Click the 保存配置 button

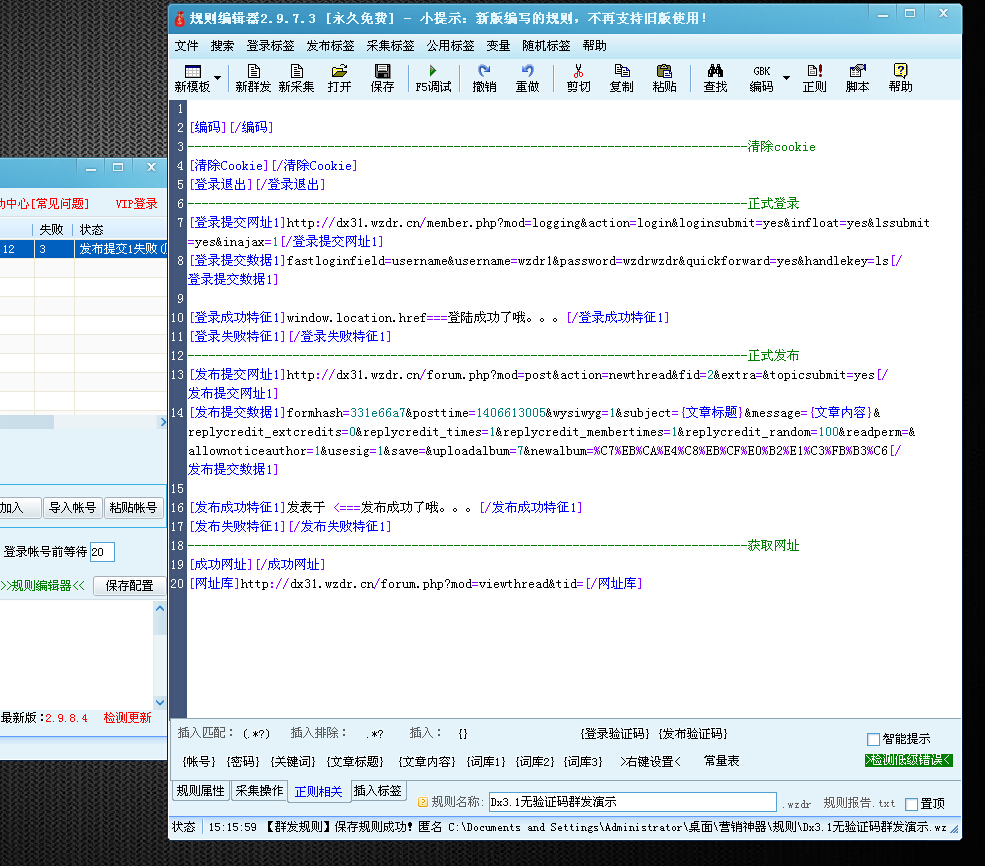129,586
